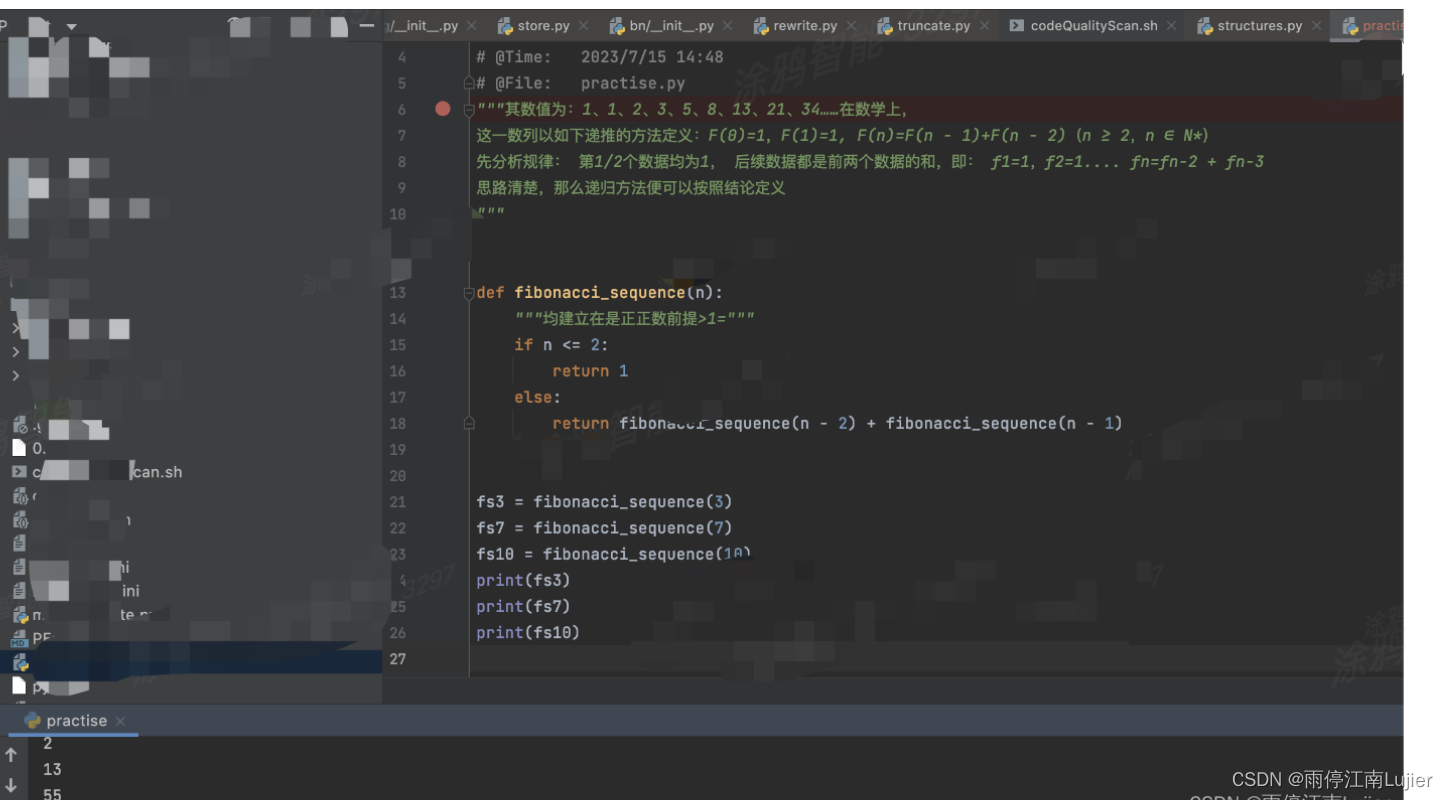This screenshot has height=800, width=1448.
Task: Close the structures.py tab
Action: click(1316, 26)
